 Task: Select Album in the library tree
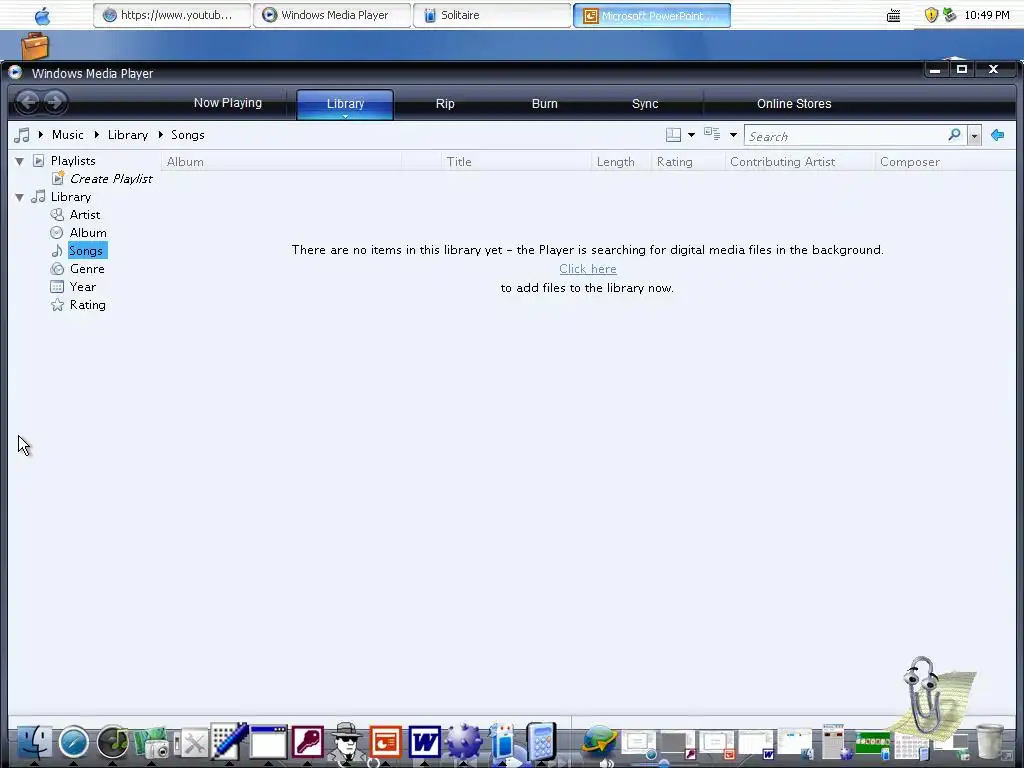point(88,232)
